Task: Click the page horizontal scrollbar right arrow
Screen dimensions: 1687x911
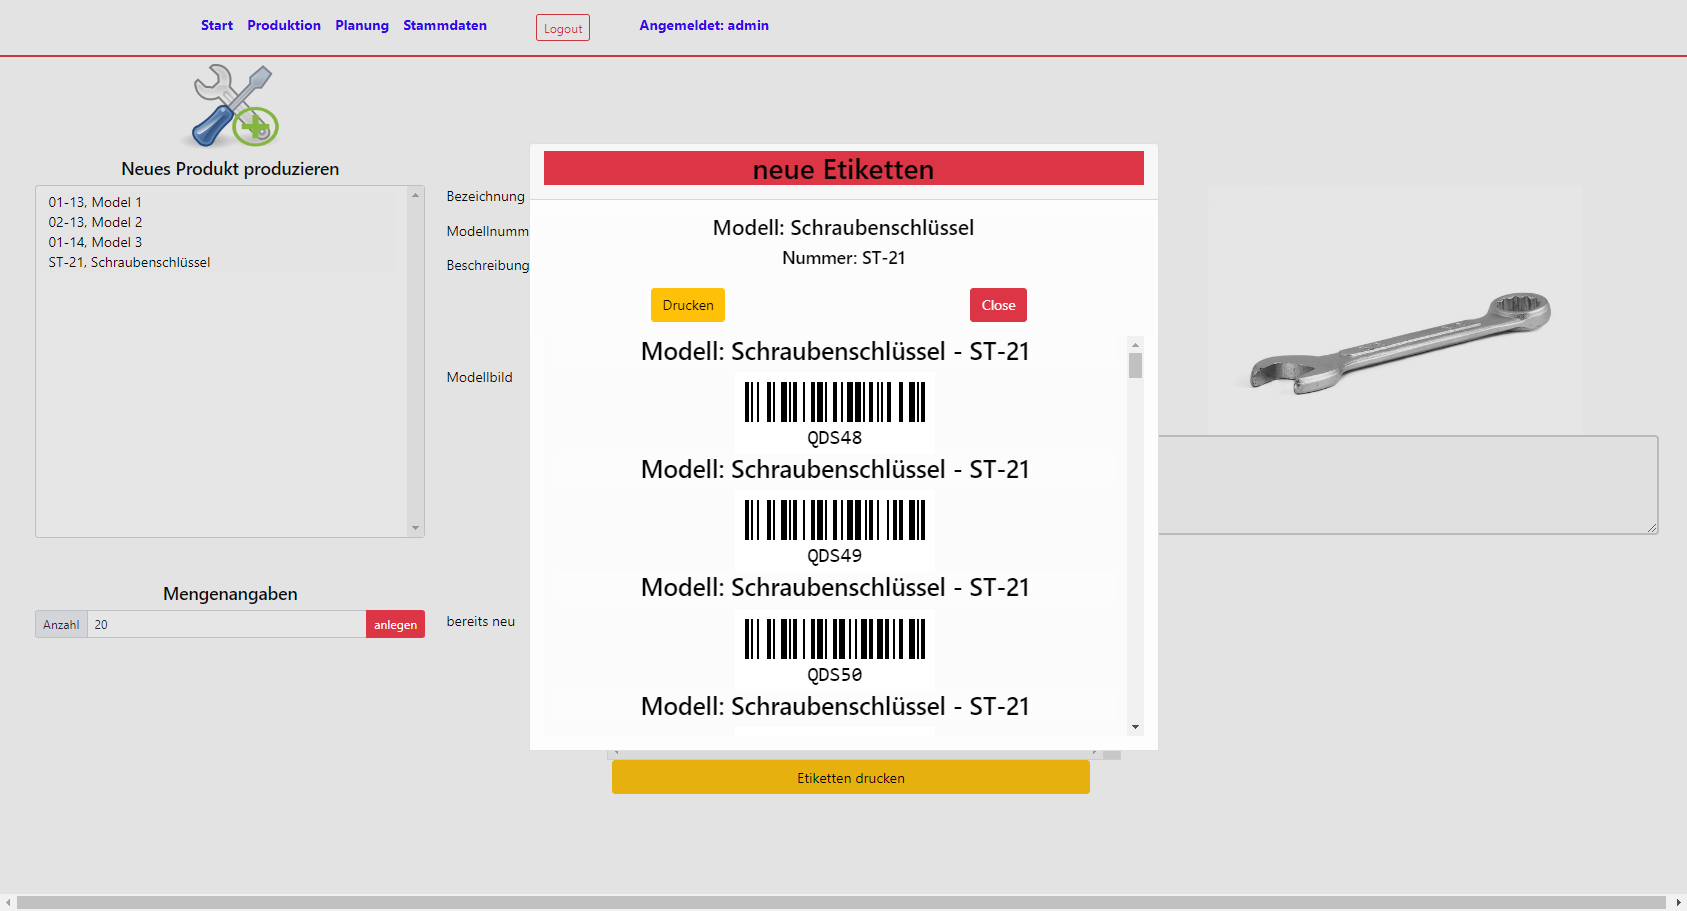Action: (1678, 902)
